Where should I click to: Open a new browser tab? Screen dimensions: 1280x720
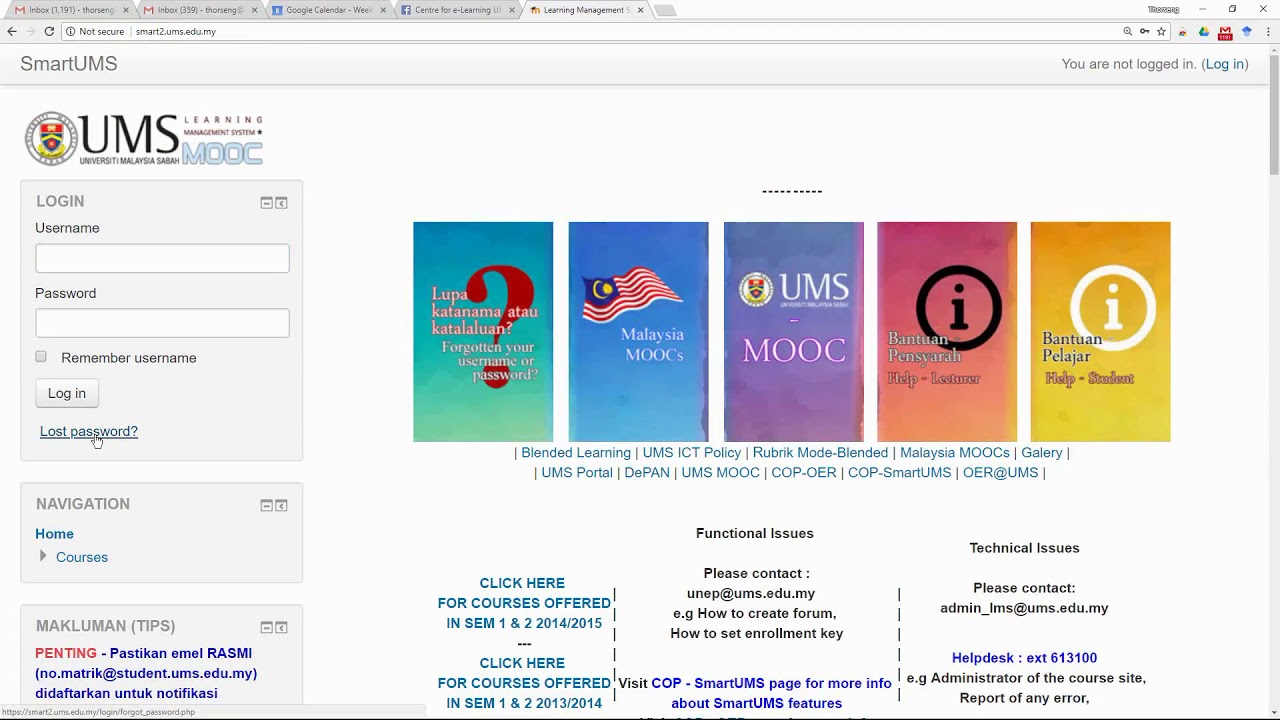(665, 10)
